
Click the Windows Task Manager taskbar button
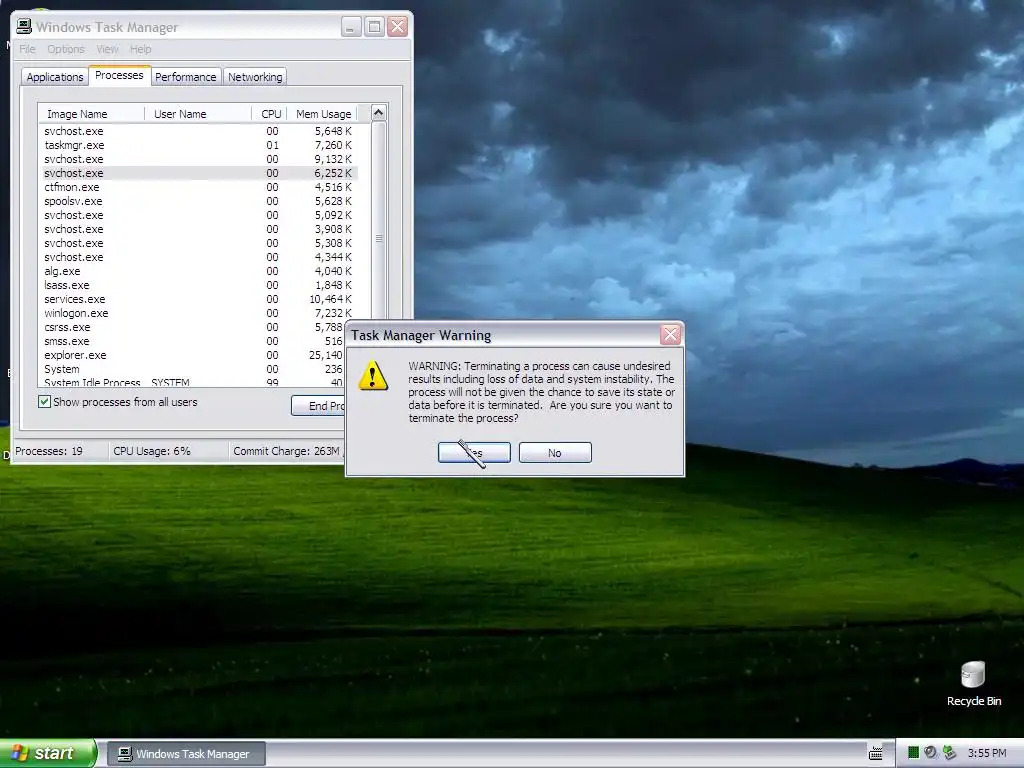186,754
